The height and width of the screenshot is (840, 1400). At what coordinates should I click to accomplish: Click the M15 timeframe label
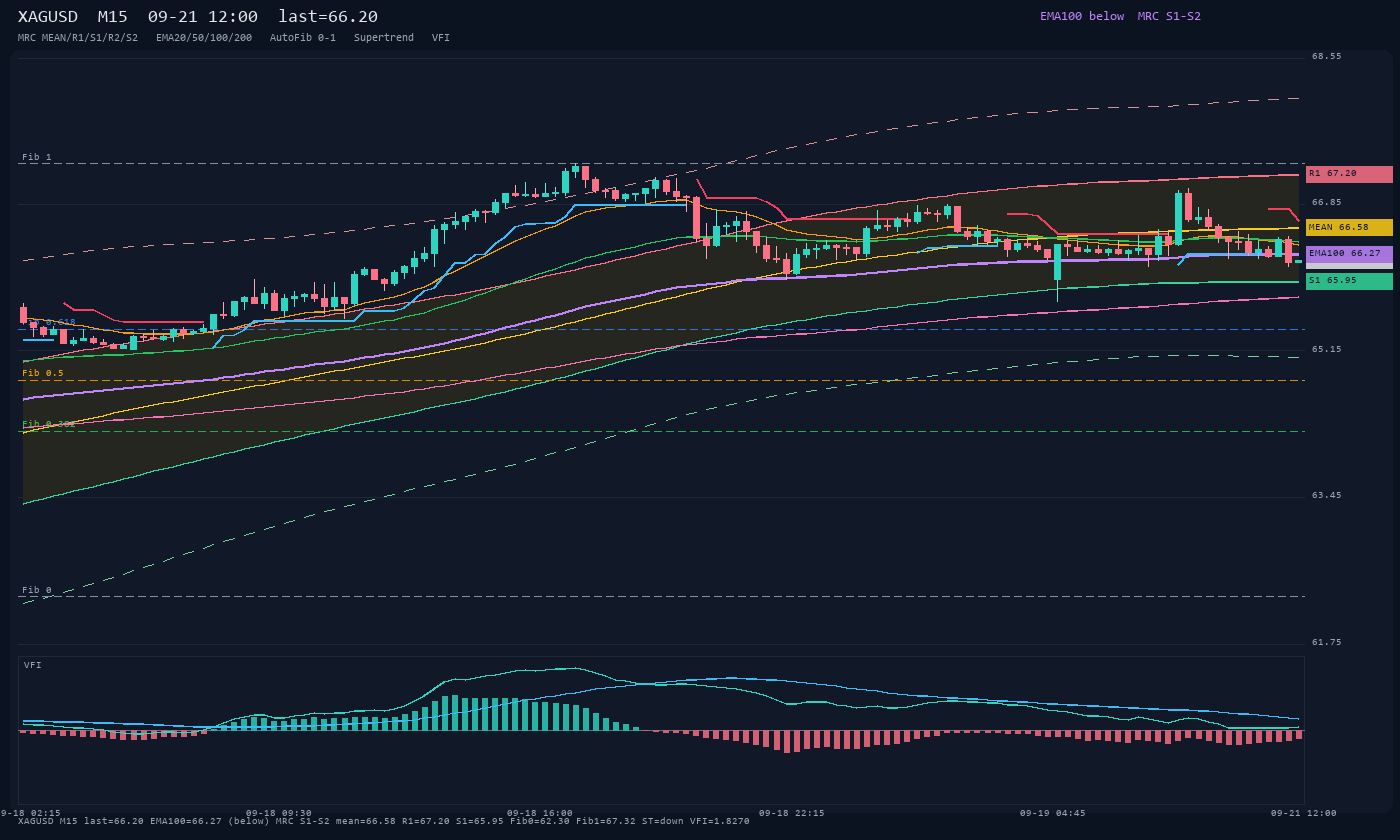pos(112,17)
